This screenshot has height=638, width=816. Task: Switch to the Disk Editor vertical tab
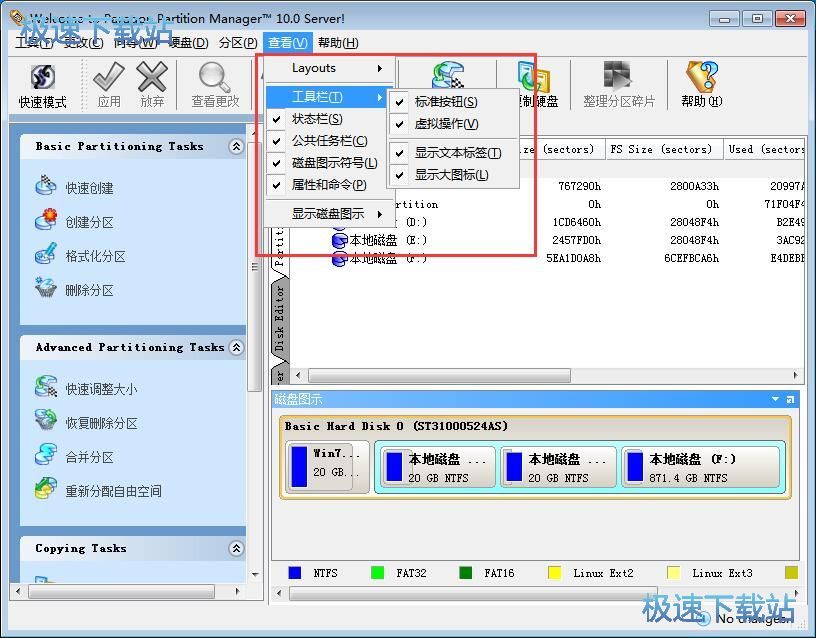tap(279, 318)
